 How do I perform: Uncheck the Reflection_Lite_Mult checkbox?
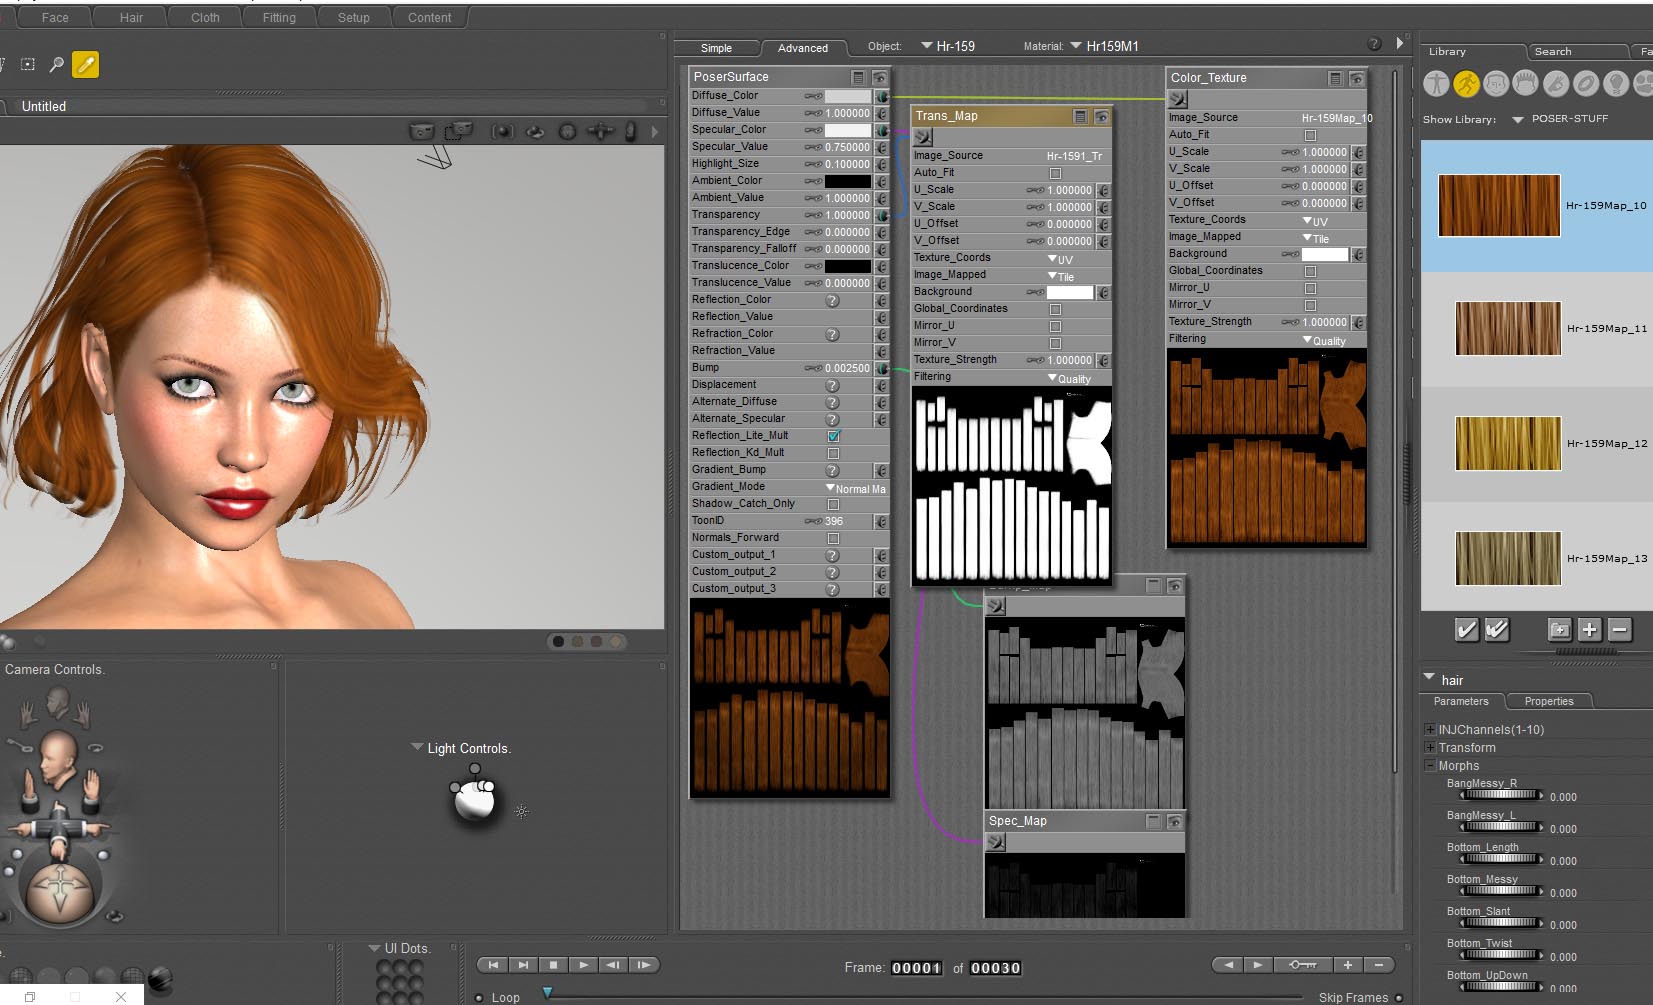point(833,436)
